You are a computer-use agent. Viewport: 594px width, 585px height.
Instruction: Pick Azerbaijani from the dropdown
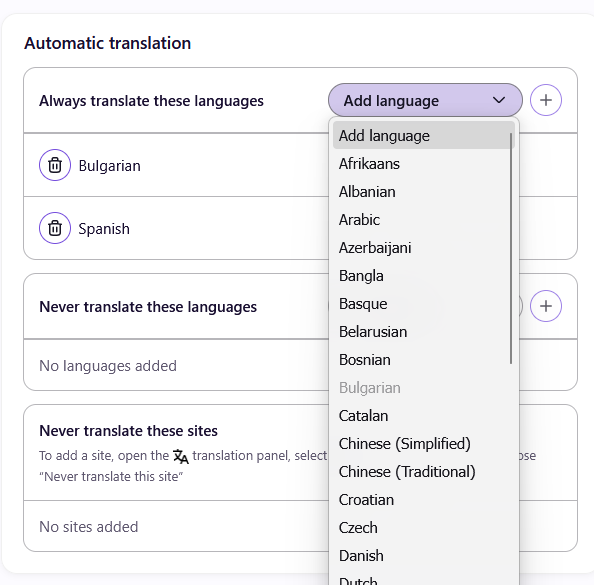(x=424, y=248)
